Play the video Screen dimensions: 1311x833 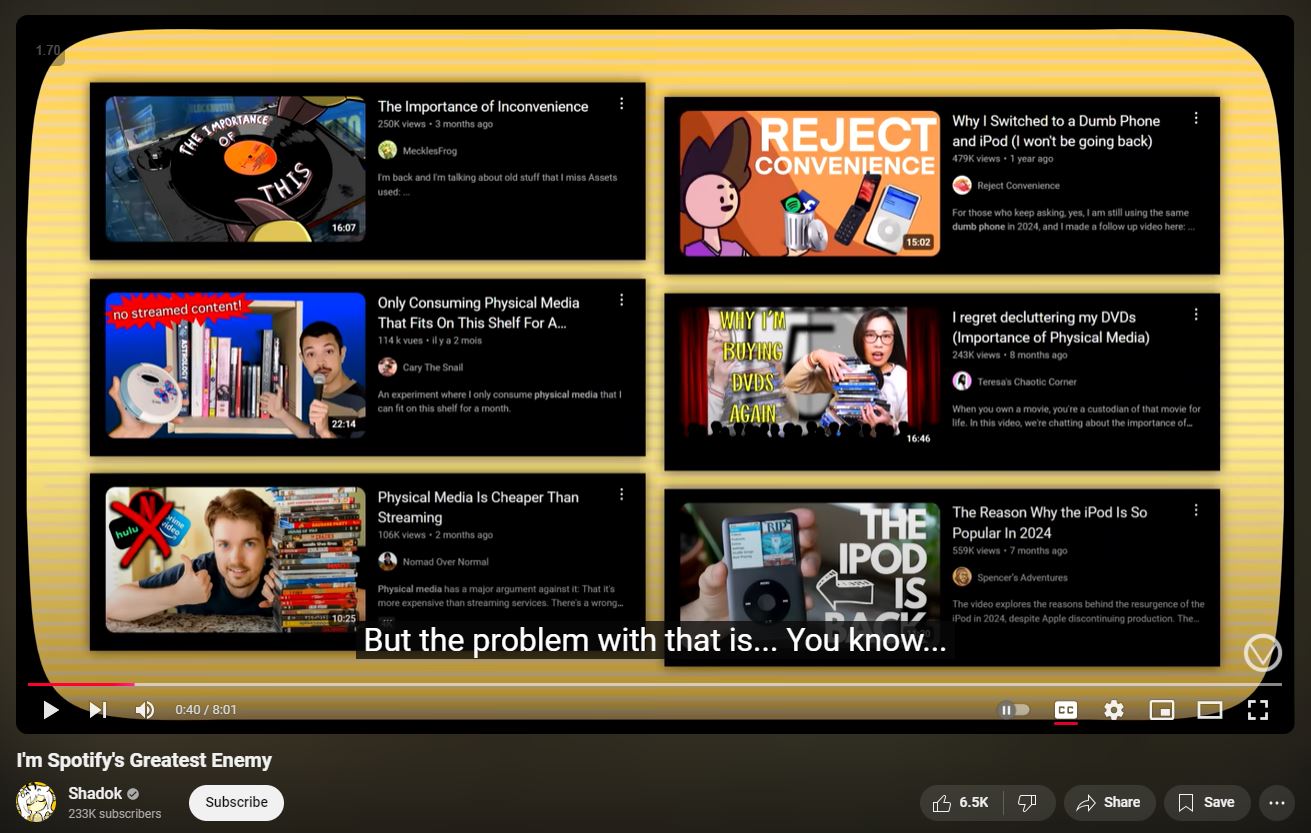(50, 710)
